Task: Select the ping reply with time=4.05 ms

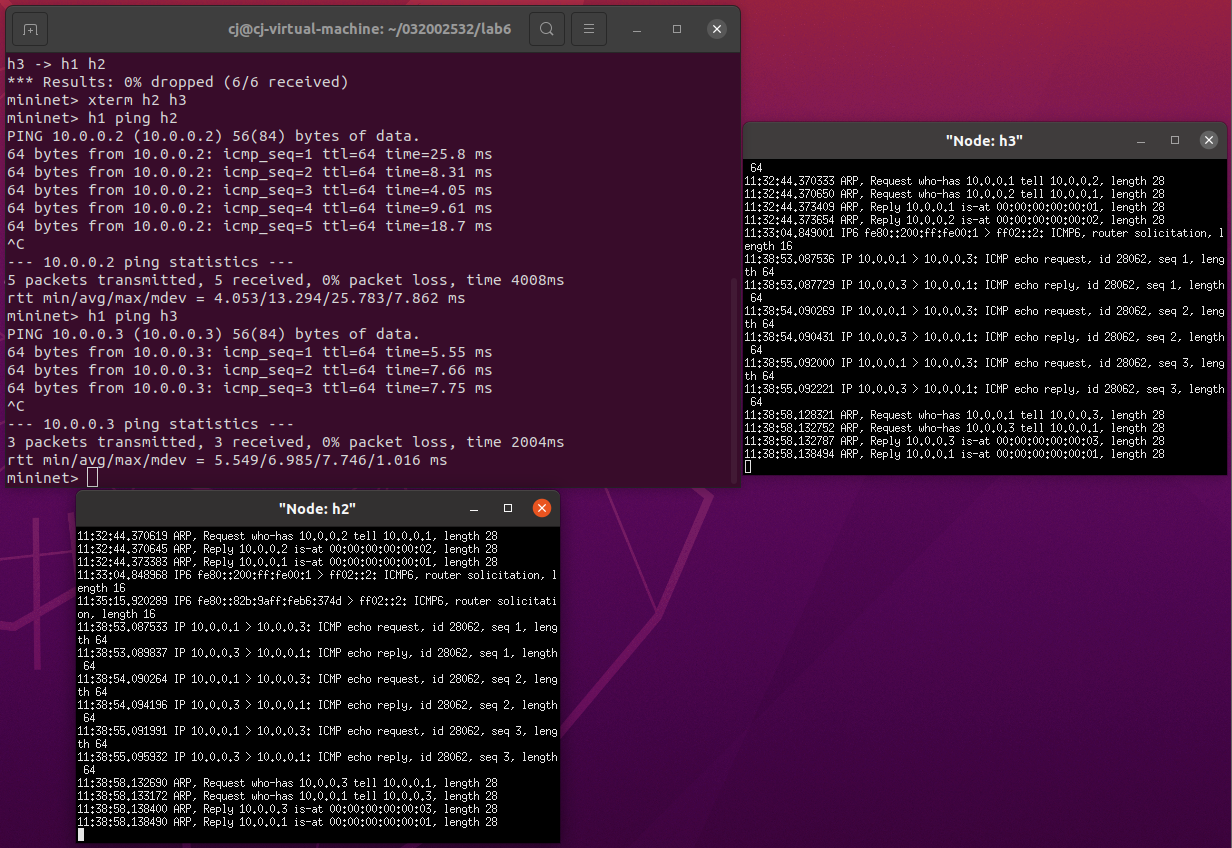Action: point(250,190)
